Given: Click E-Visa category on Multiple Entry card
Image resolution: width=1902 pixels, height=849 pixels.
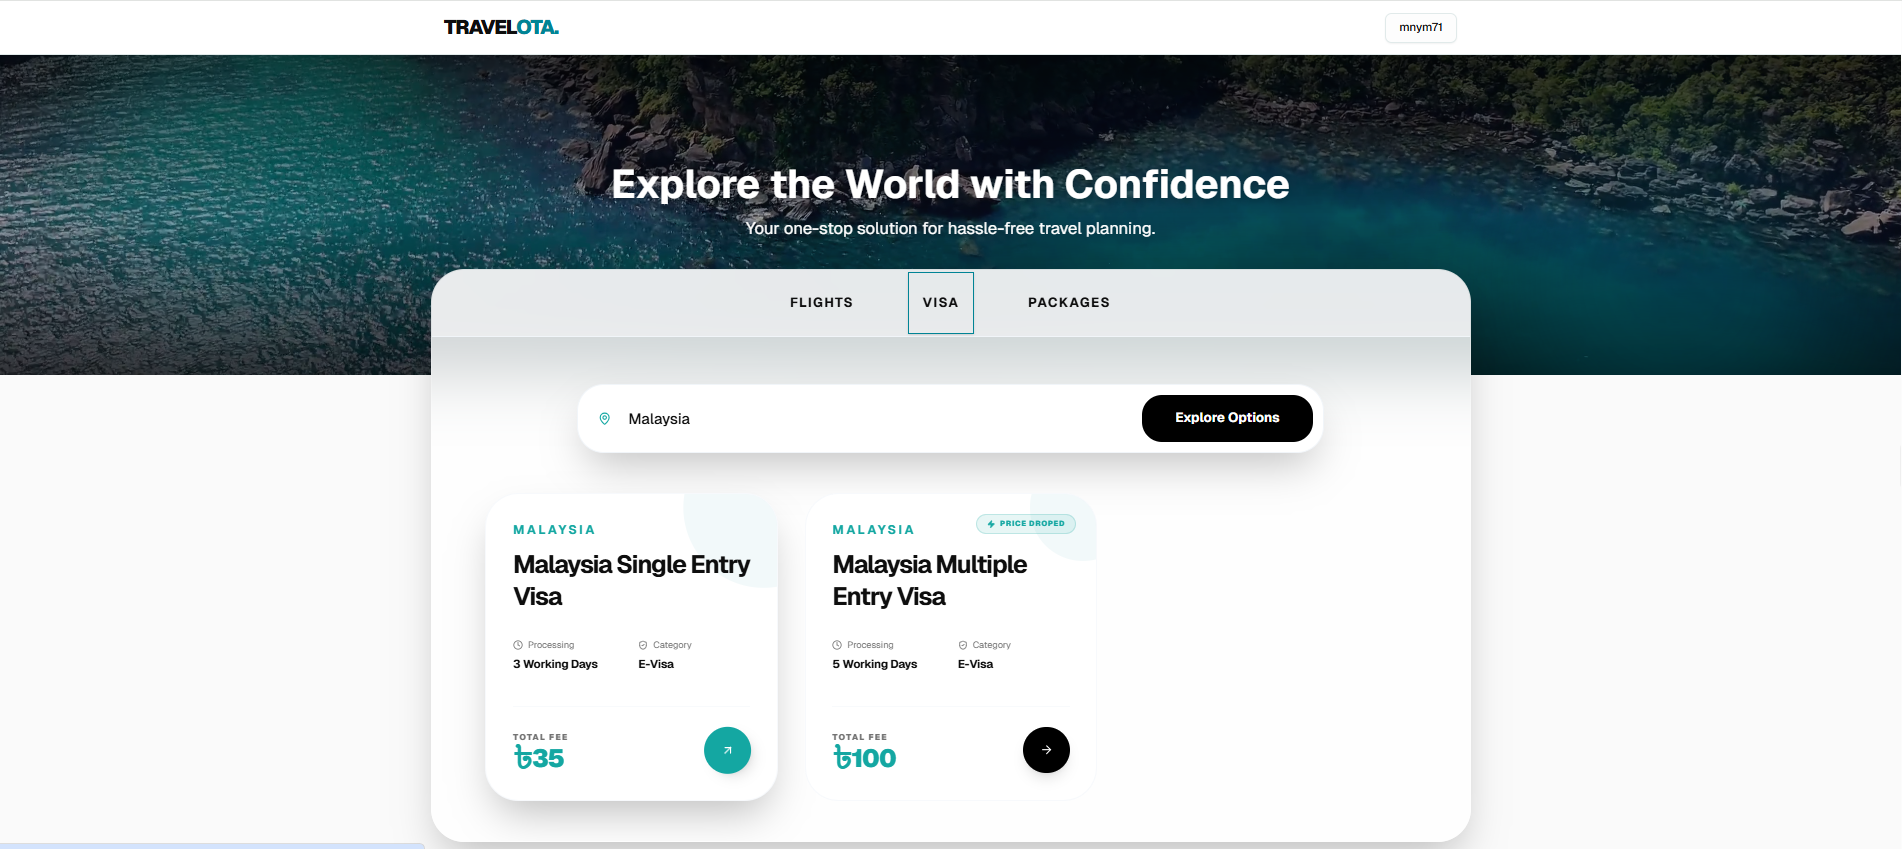Looking at the screenshot, I should pyautogui.click(x=976, y=664).
